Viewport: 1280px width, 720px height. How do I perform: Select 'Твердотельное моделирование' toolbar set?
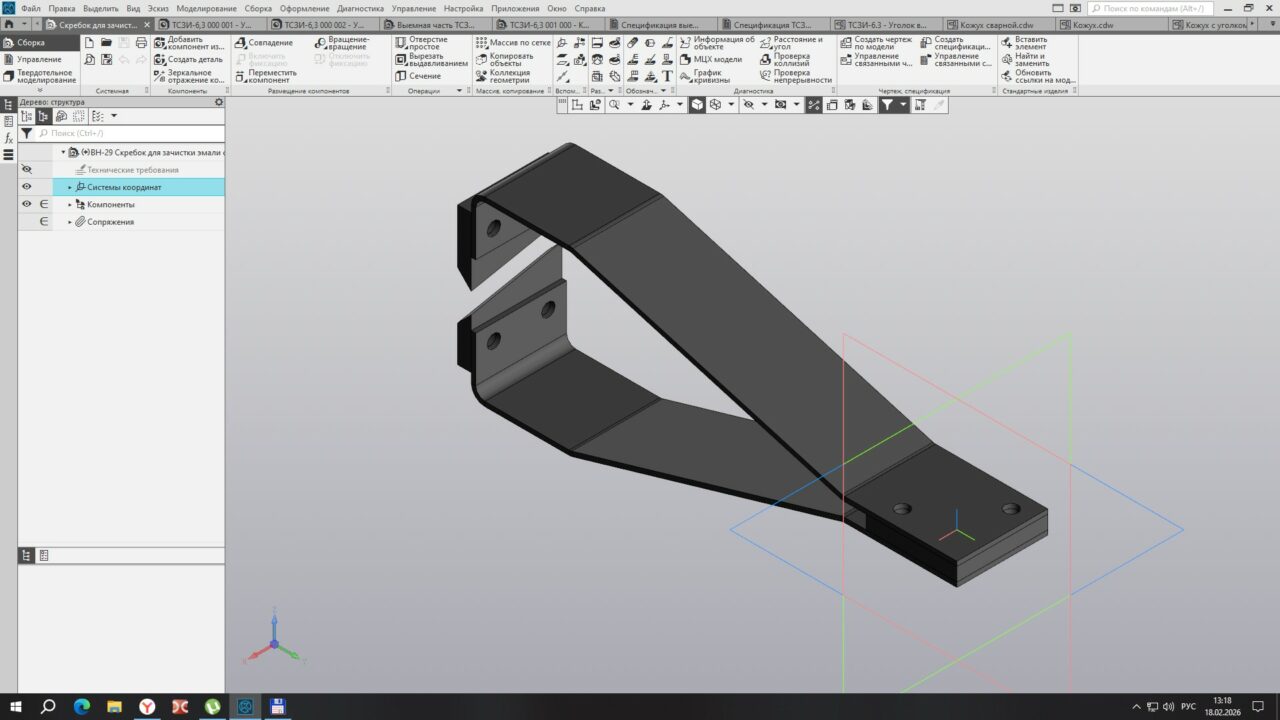click(x=40, y=76)
